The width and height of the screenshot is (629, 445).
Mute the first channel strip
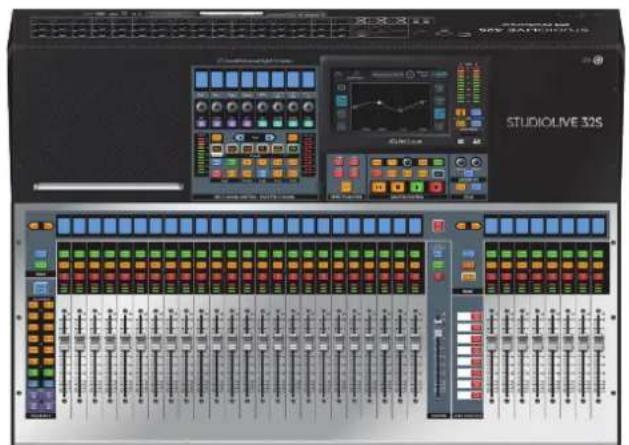[x=64, y=276]
